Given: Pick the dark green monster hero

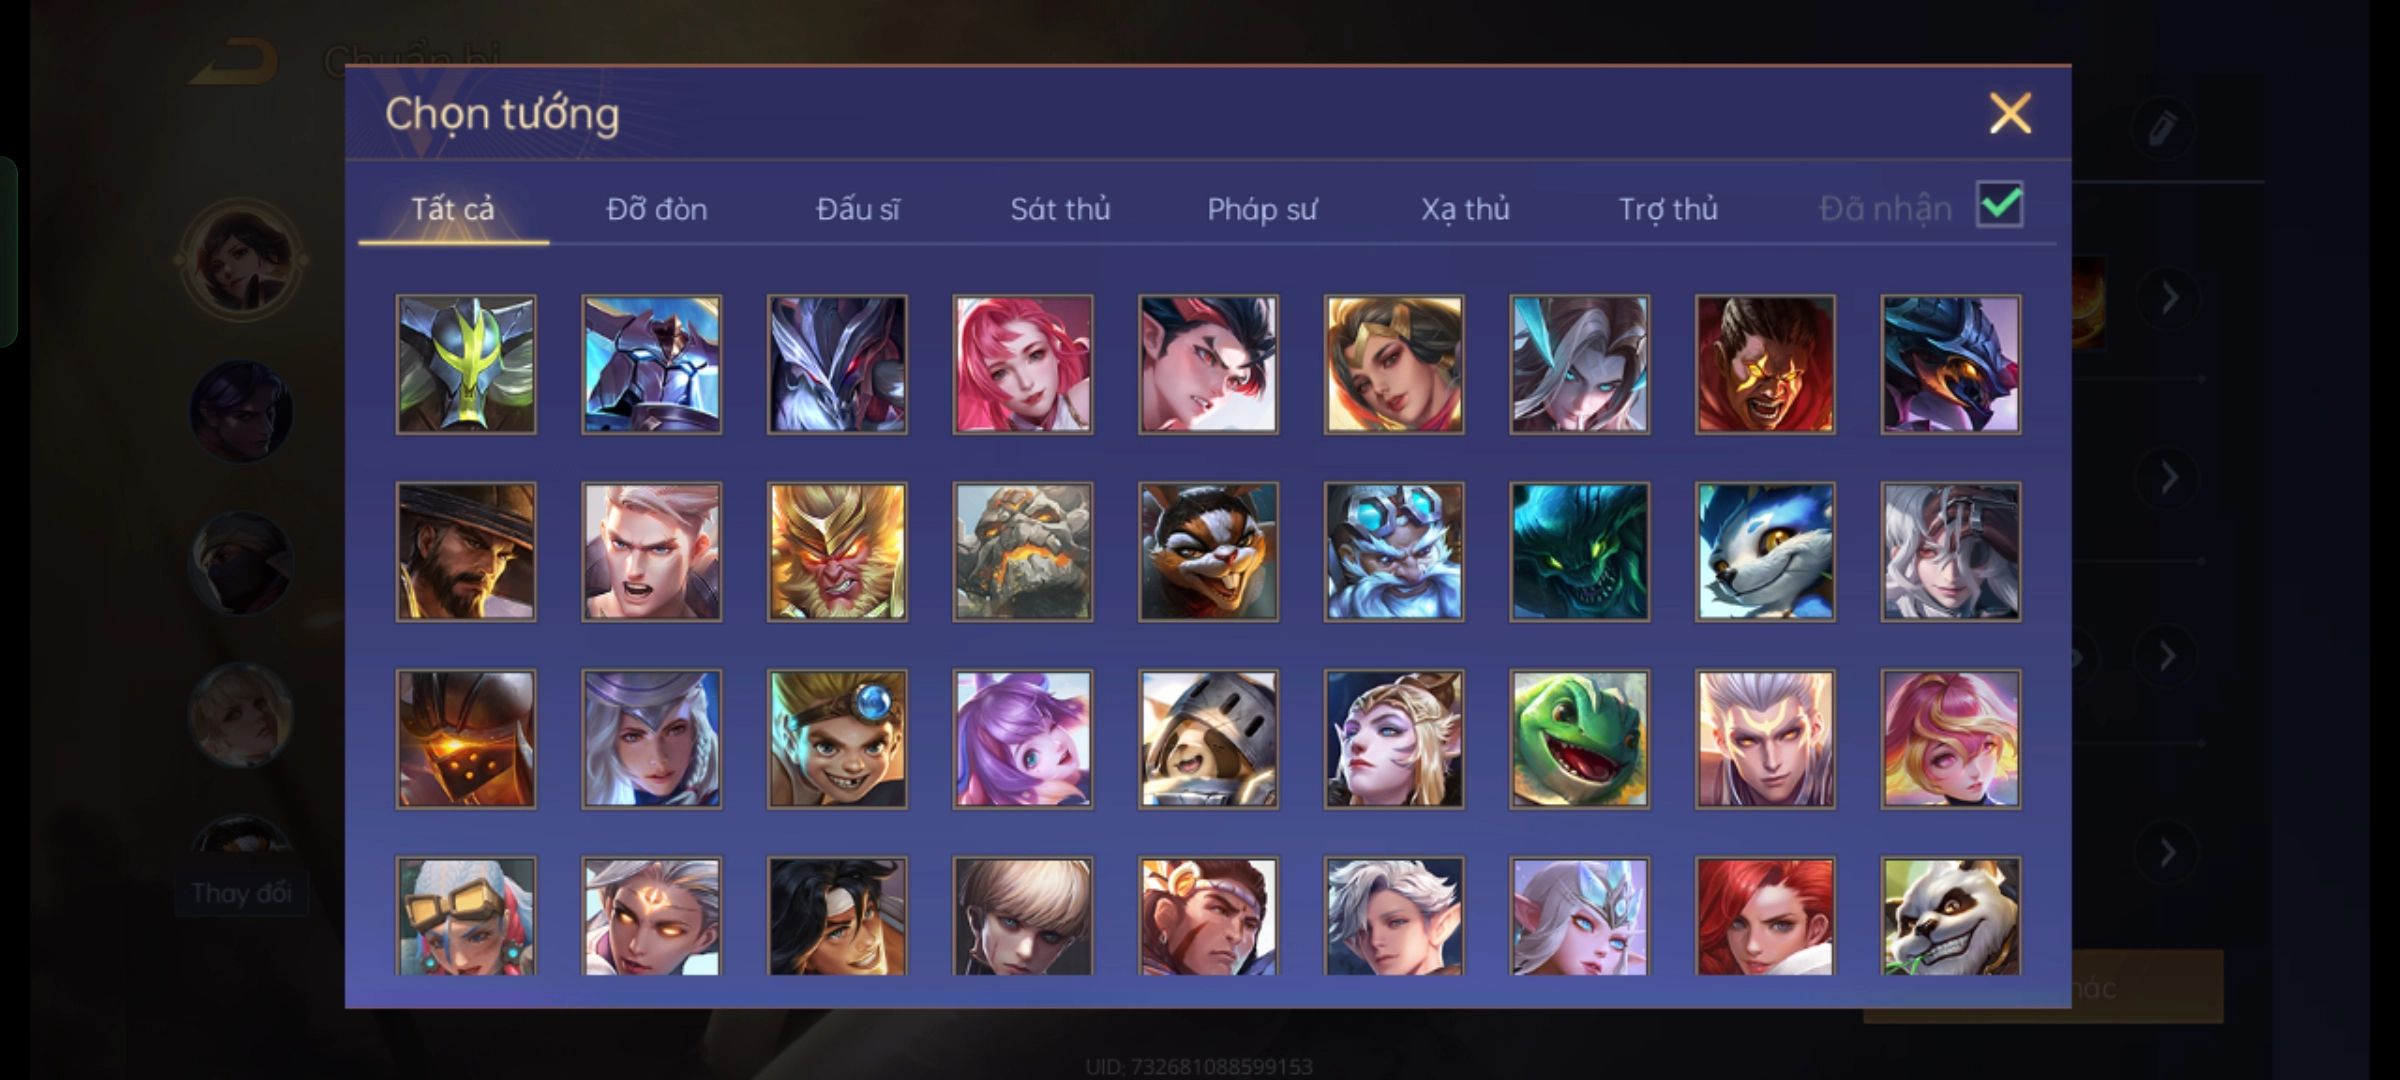Looking at the screenshot, I should point(1579,552).
